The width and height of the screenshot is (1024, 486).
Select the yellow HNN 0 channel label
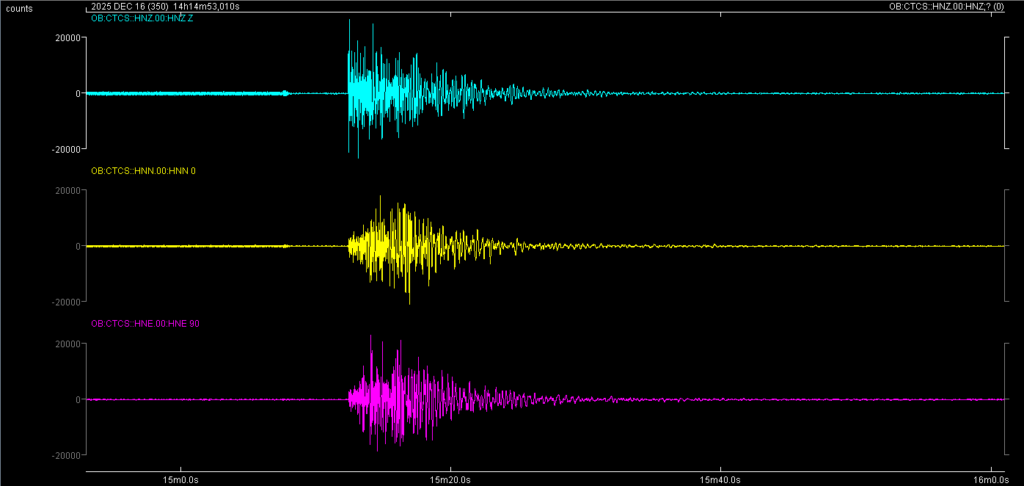point(143,171)
